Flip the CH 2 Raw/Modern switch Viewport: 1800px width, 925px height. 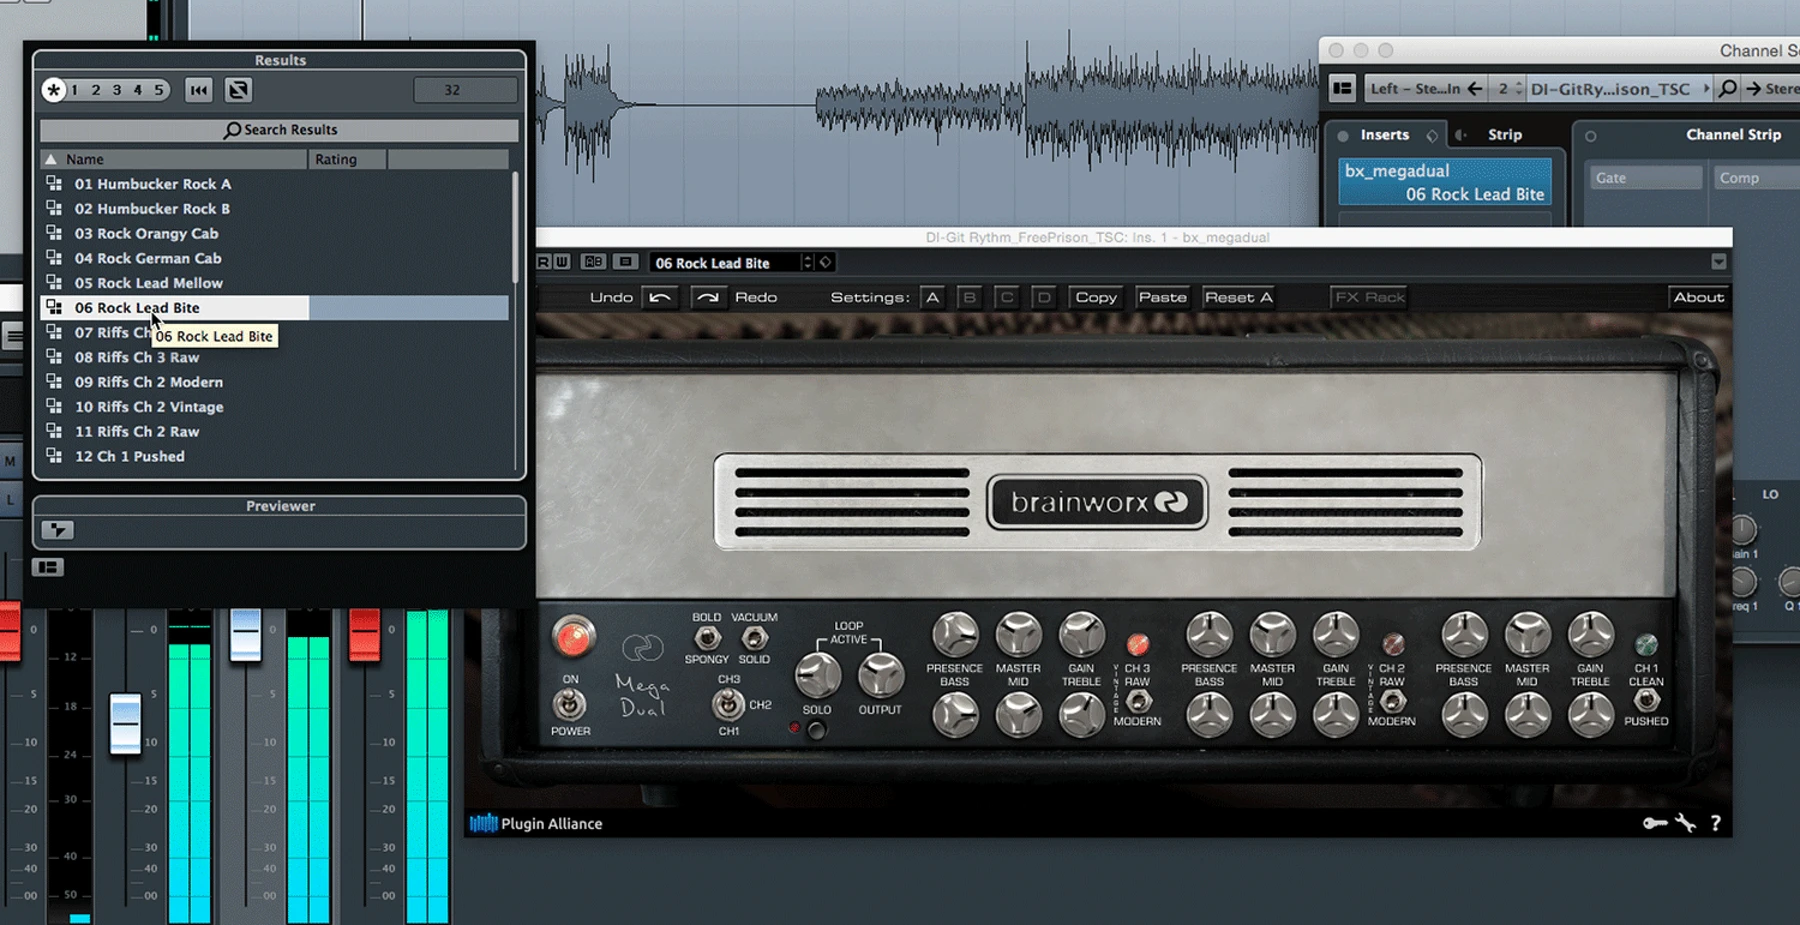1391,701
